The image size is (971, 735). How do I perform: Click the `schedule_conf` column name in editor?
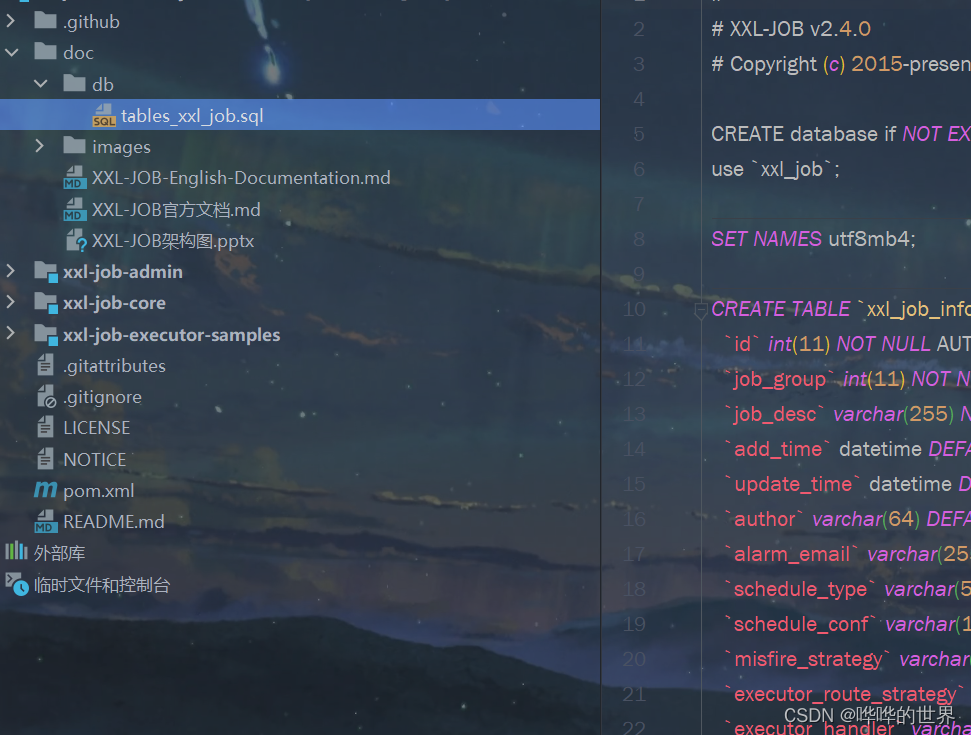pyautogui.click(x=801, y=624)
